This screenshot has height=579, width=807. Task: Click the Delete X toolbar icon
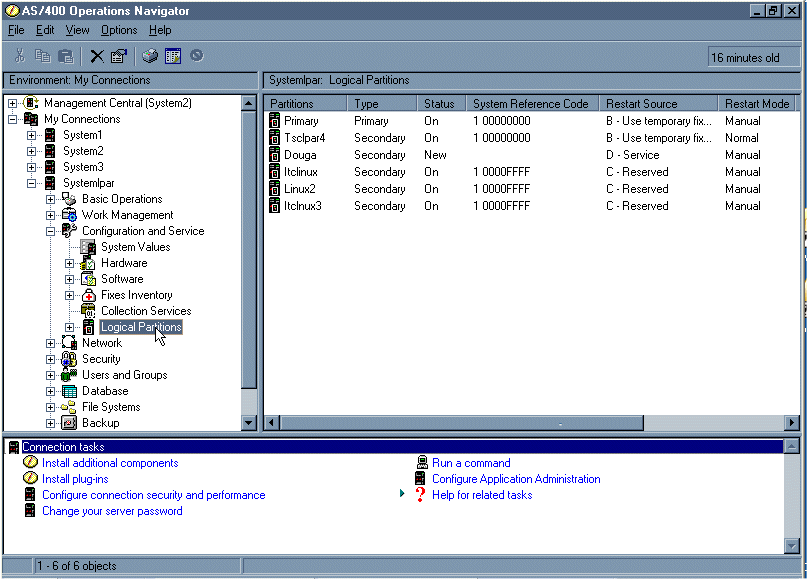tap(97, 56)
